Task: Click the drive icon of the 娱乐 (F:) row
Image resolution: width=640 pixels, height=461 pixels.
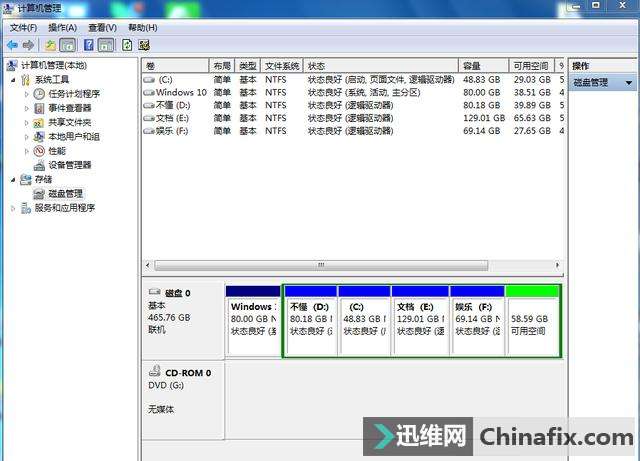Action: coord(149,131)
